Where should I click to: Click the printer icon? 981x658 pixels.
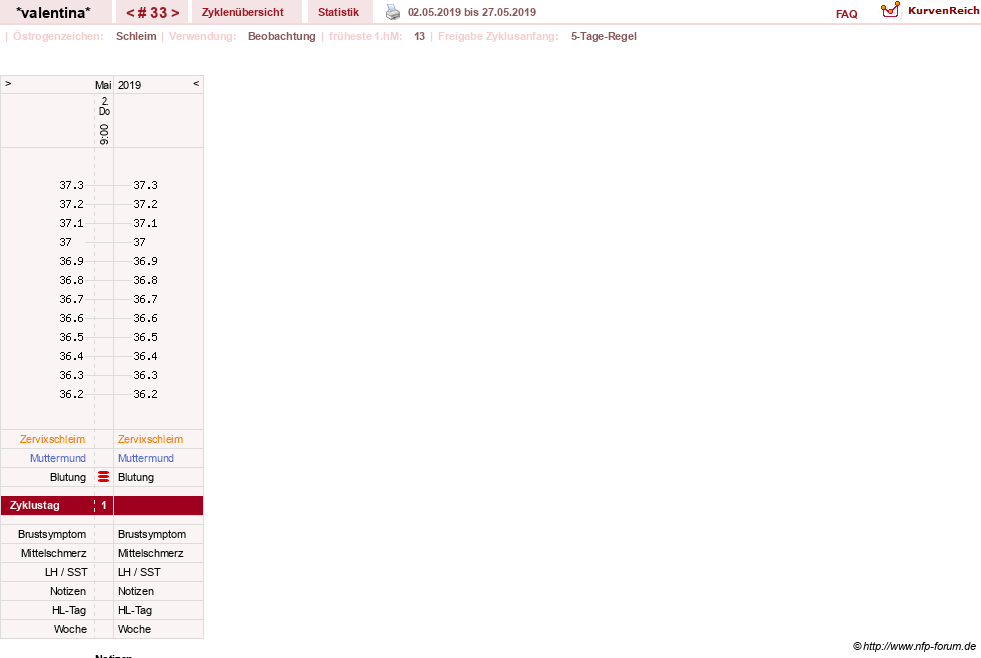coord(392,12)
